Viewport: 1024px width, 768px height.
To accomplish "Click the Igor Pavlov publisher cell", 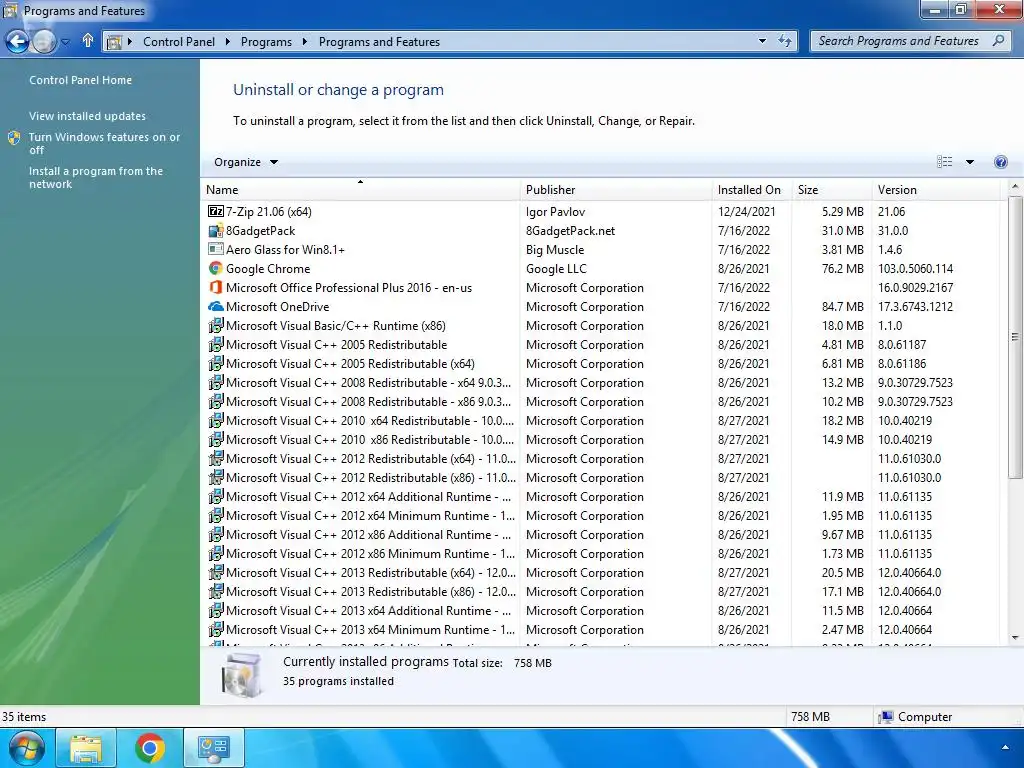I will tap(555, 212).
